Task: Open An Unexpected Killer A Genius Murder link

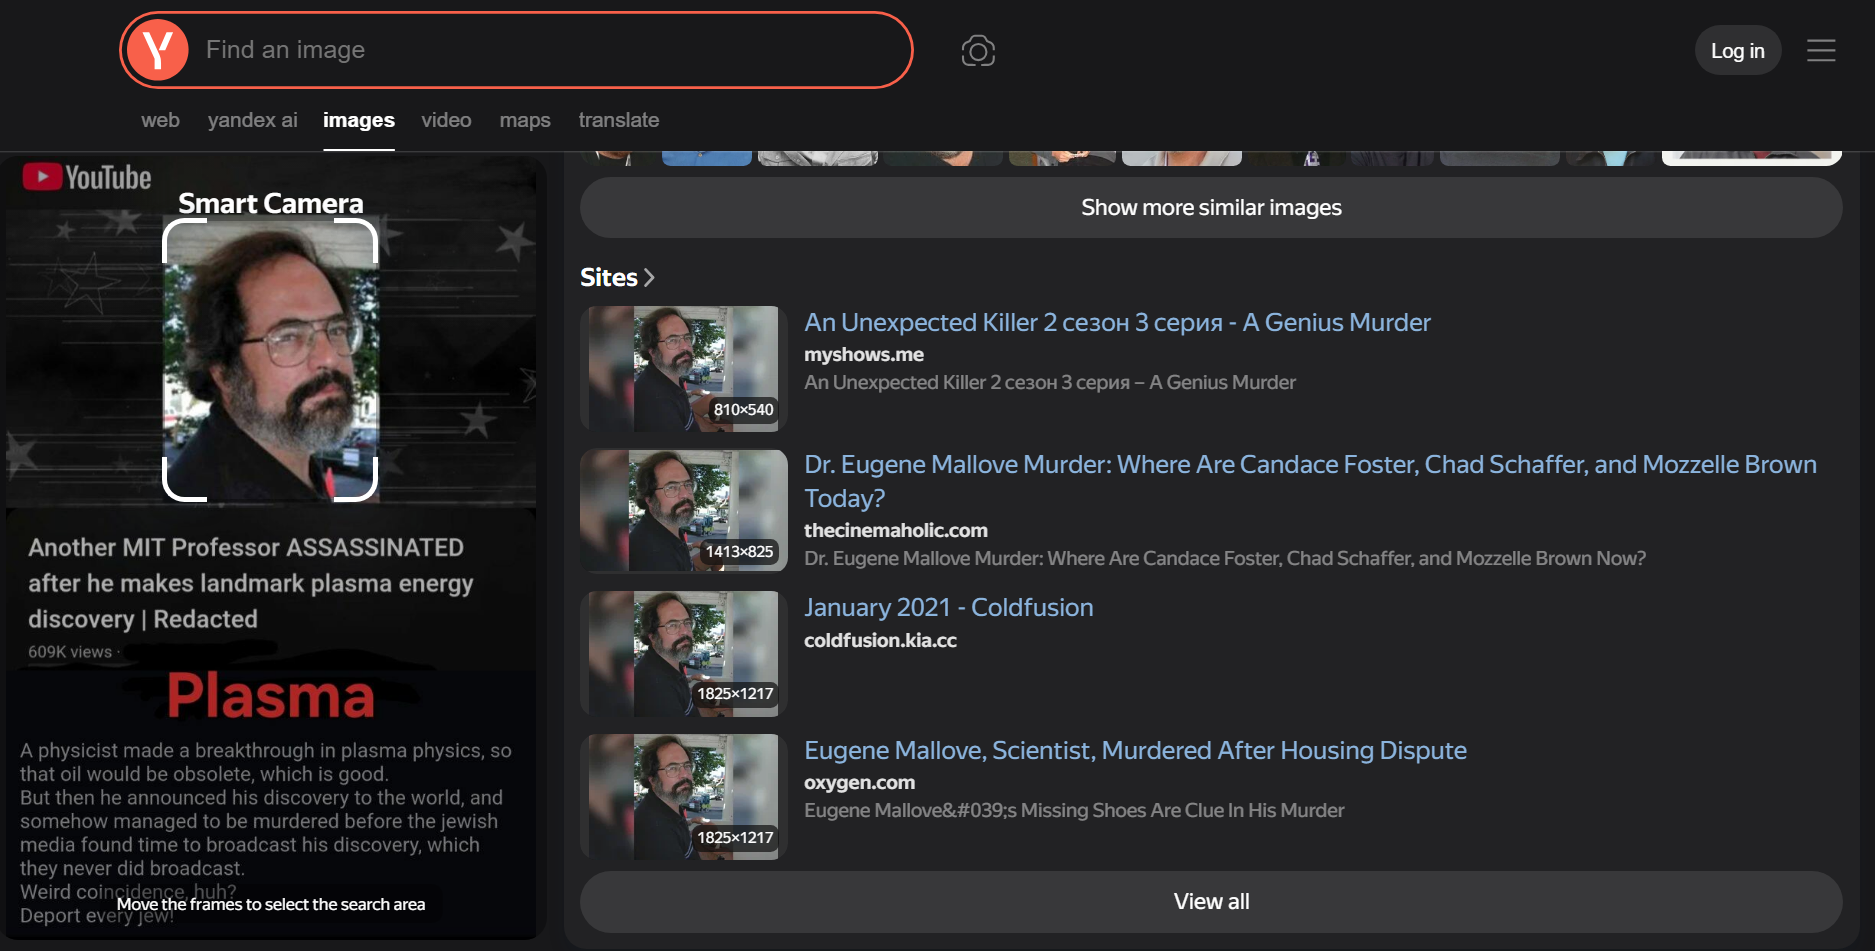Action: click(x=1117, y=323)
